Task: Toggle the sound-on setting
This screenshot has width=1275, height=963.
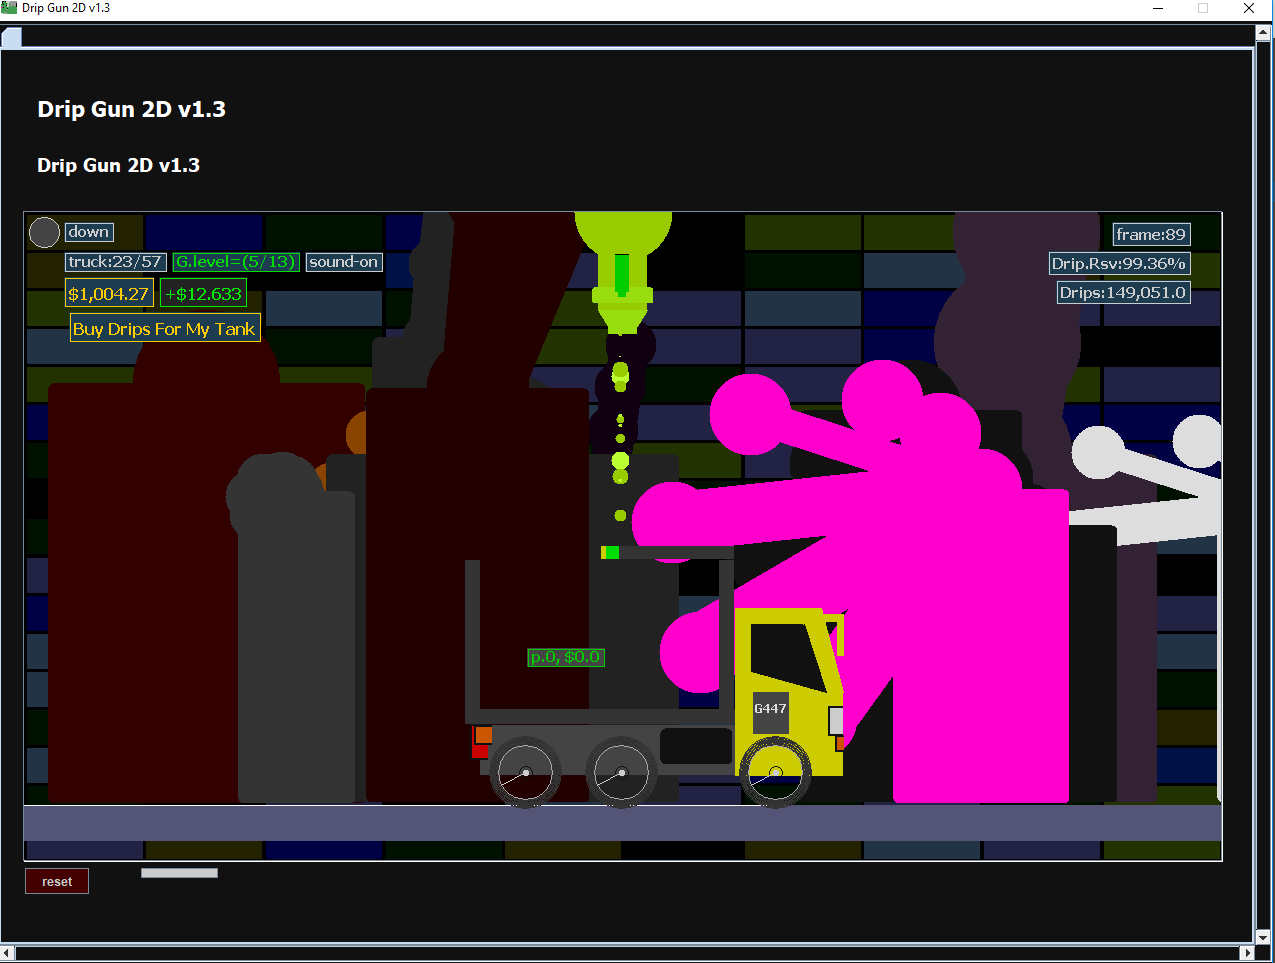Action: pyautogui.click(x=344, y=262)
